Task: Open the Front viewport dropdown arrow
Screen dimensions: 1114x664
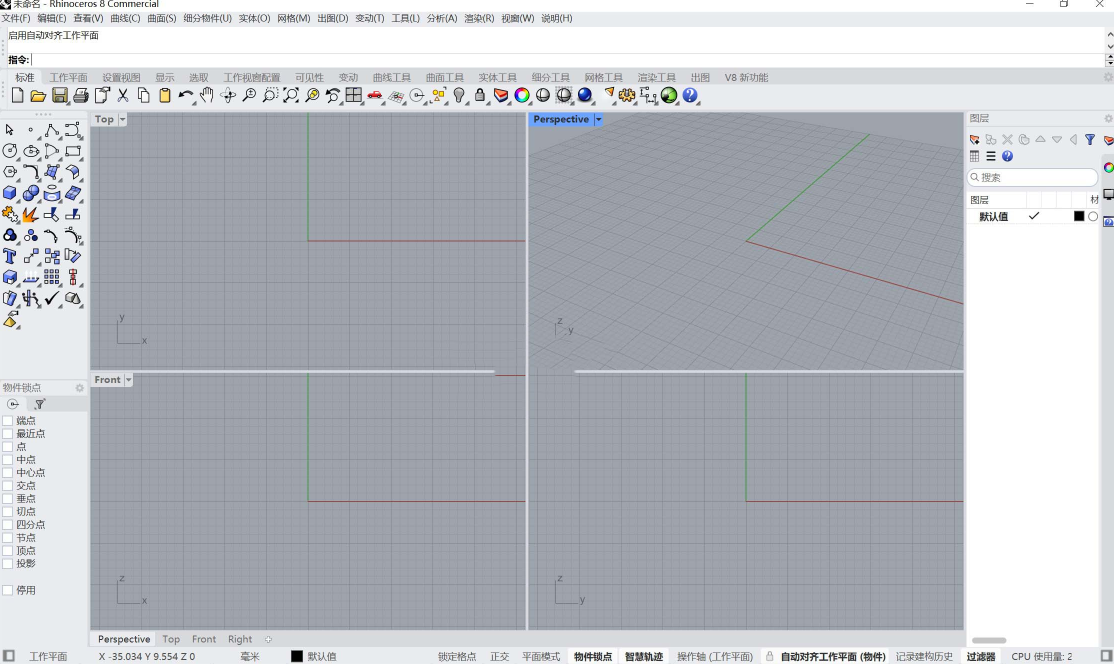Action: point(128,380)
